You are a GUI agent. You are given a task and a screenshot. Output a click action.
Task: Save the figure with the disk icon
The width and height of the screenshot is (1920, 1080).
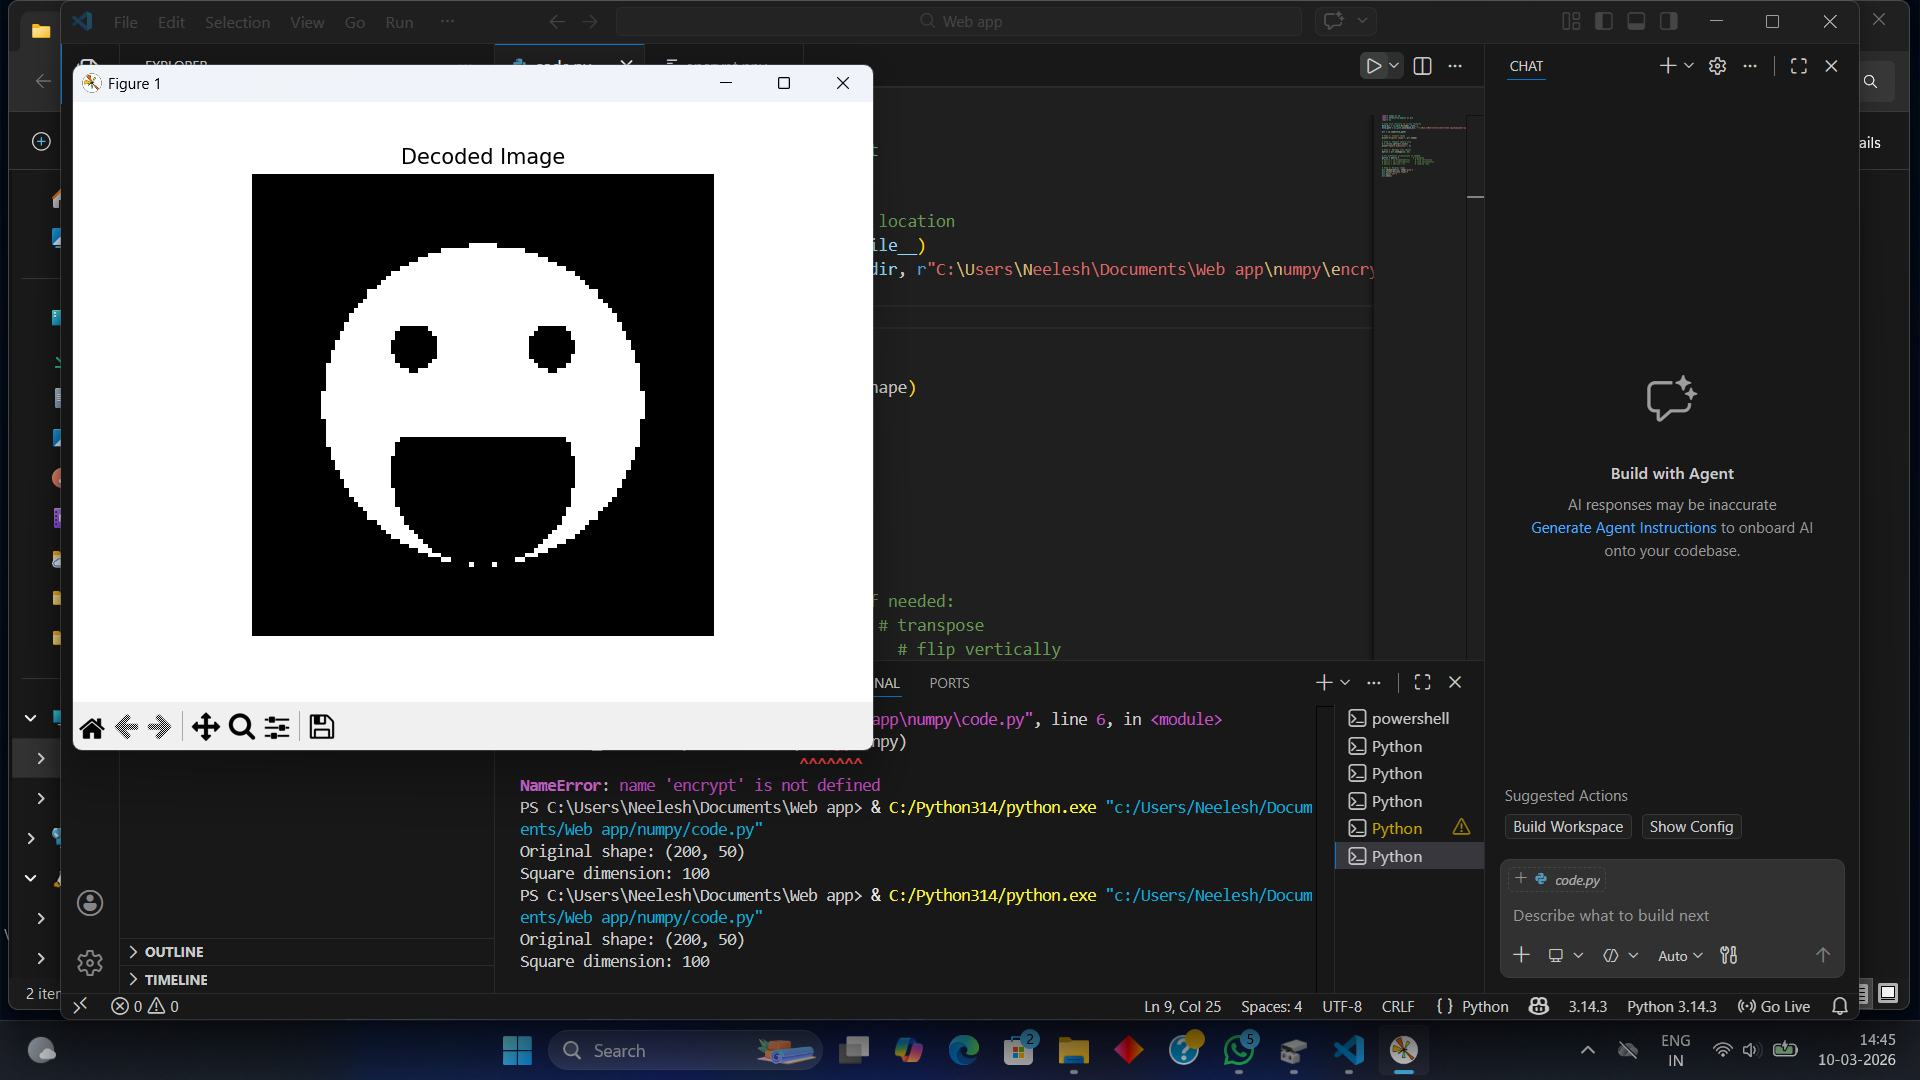click(322, 727)
